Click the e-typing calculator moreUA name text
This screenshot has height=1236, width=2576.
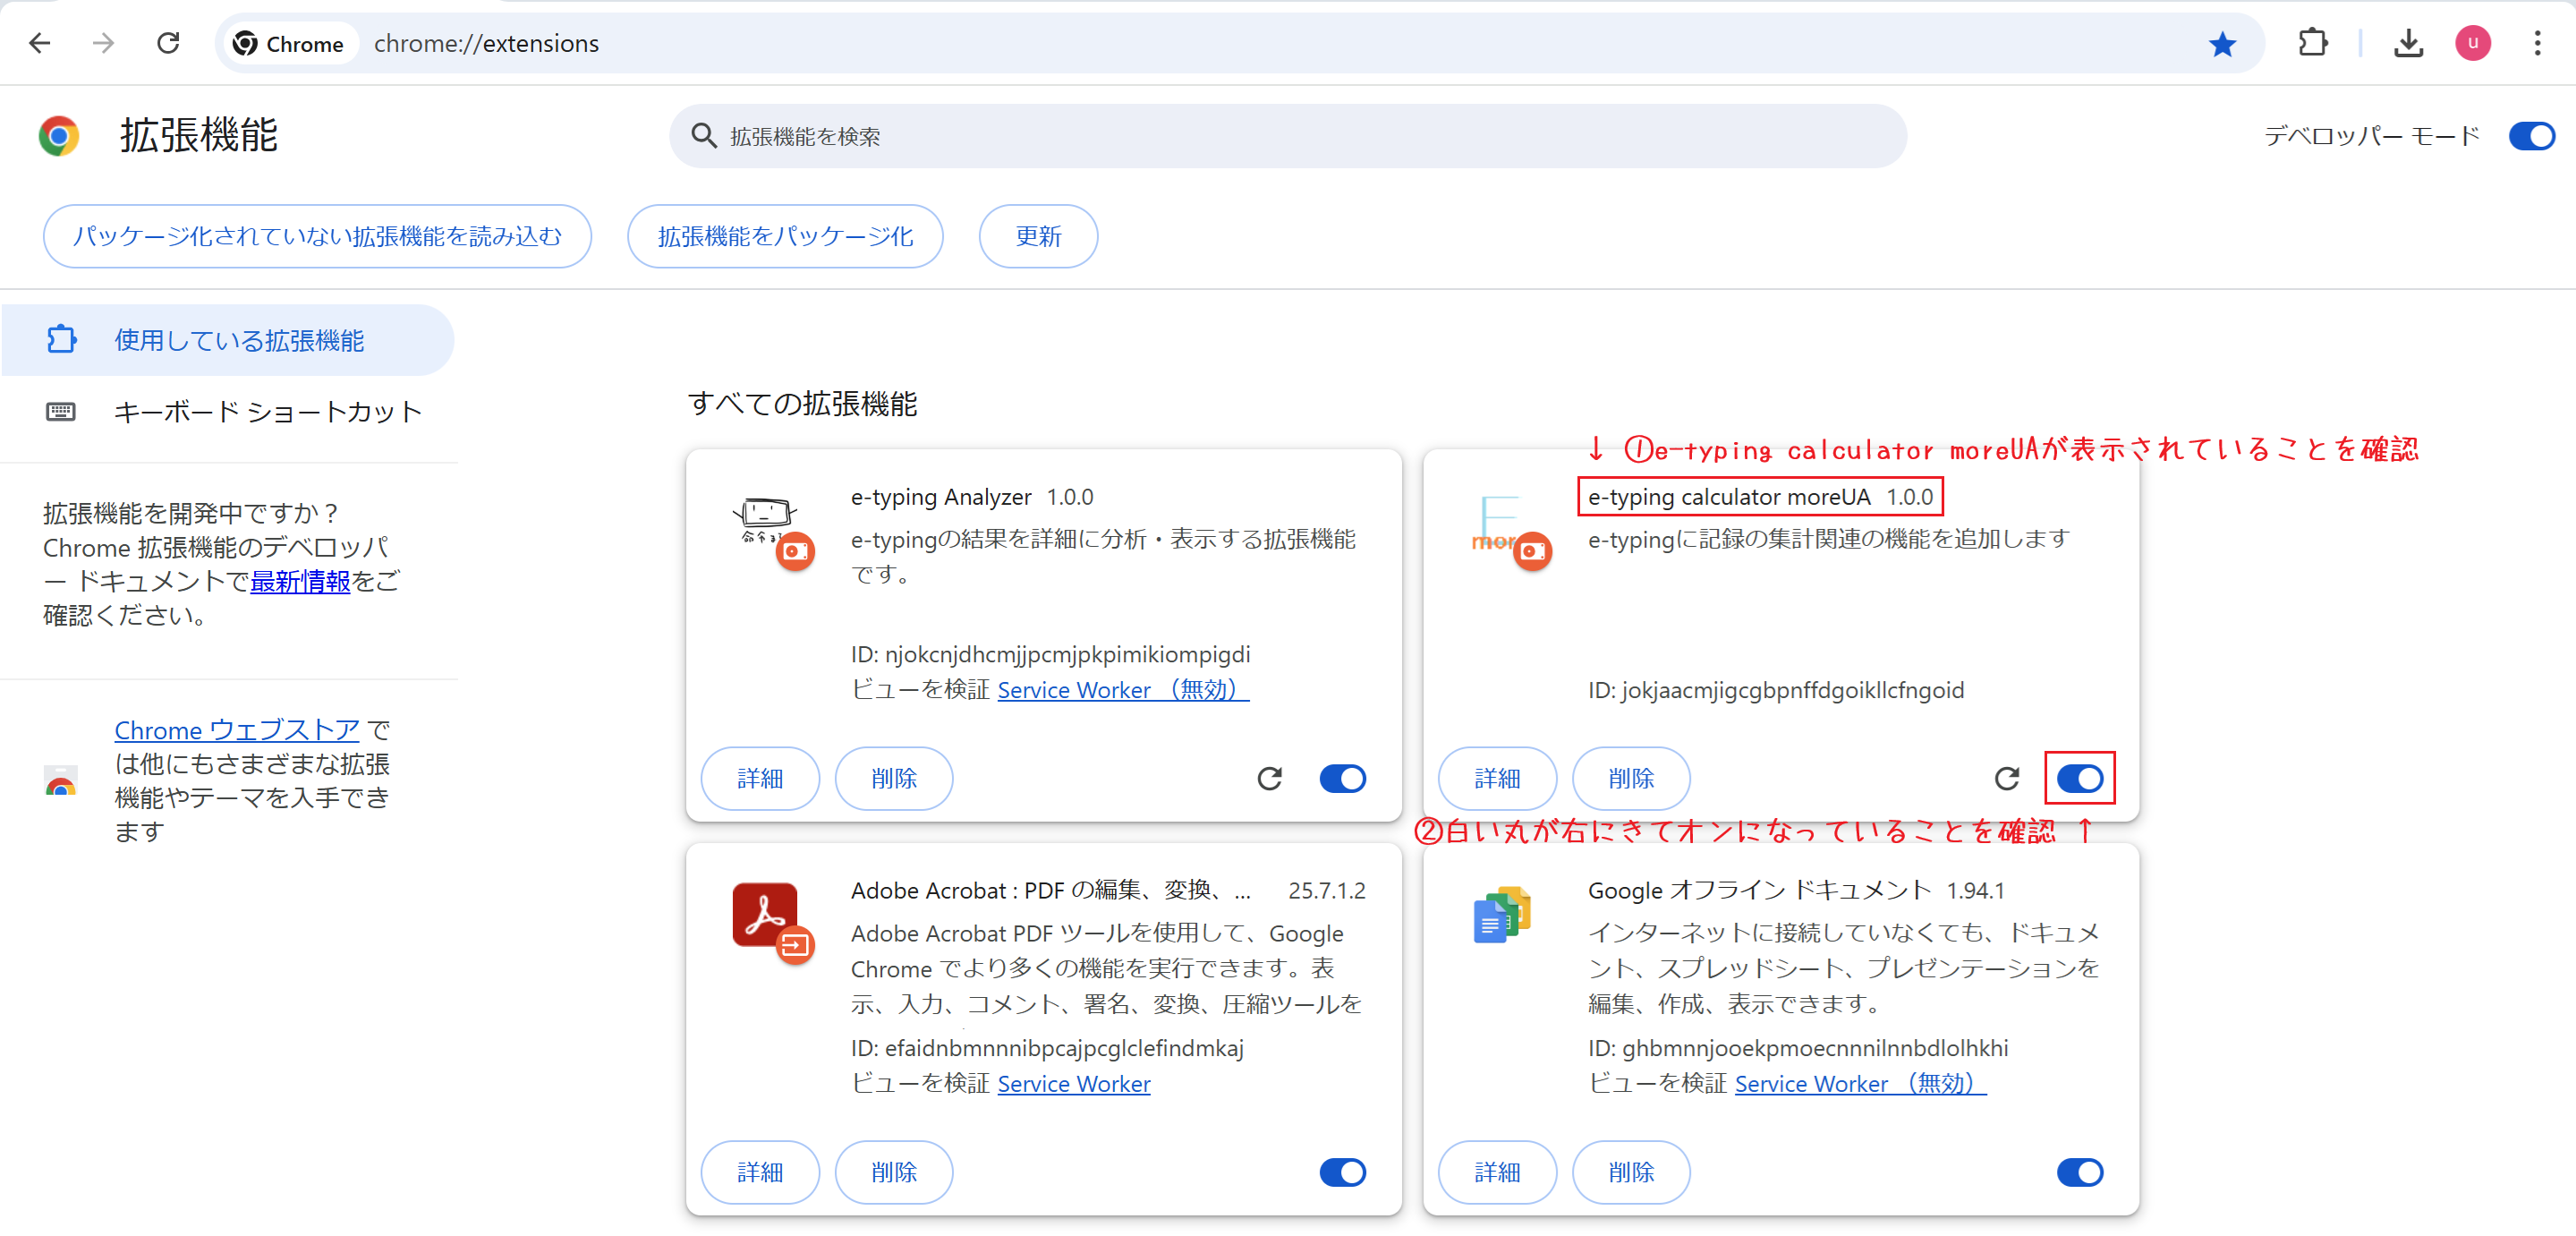click(x=1729, y=496)
